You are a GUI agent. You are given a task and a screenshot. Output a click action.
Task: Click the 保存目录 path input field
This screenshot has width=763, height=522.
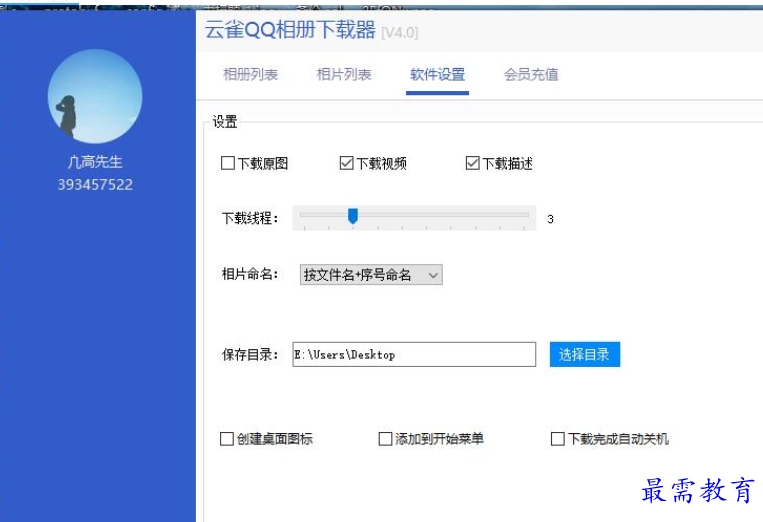414,355
